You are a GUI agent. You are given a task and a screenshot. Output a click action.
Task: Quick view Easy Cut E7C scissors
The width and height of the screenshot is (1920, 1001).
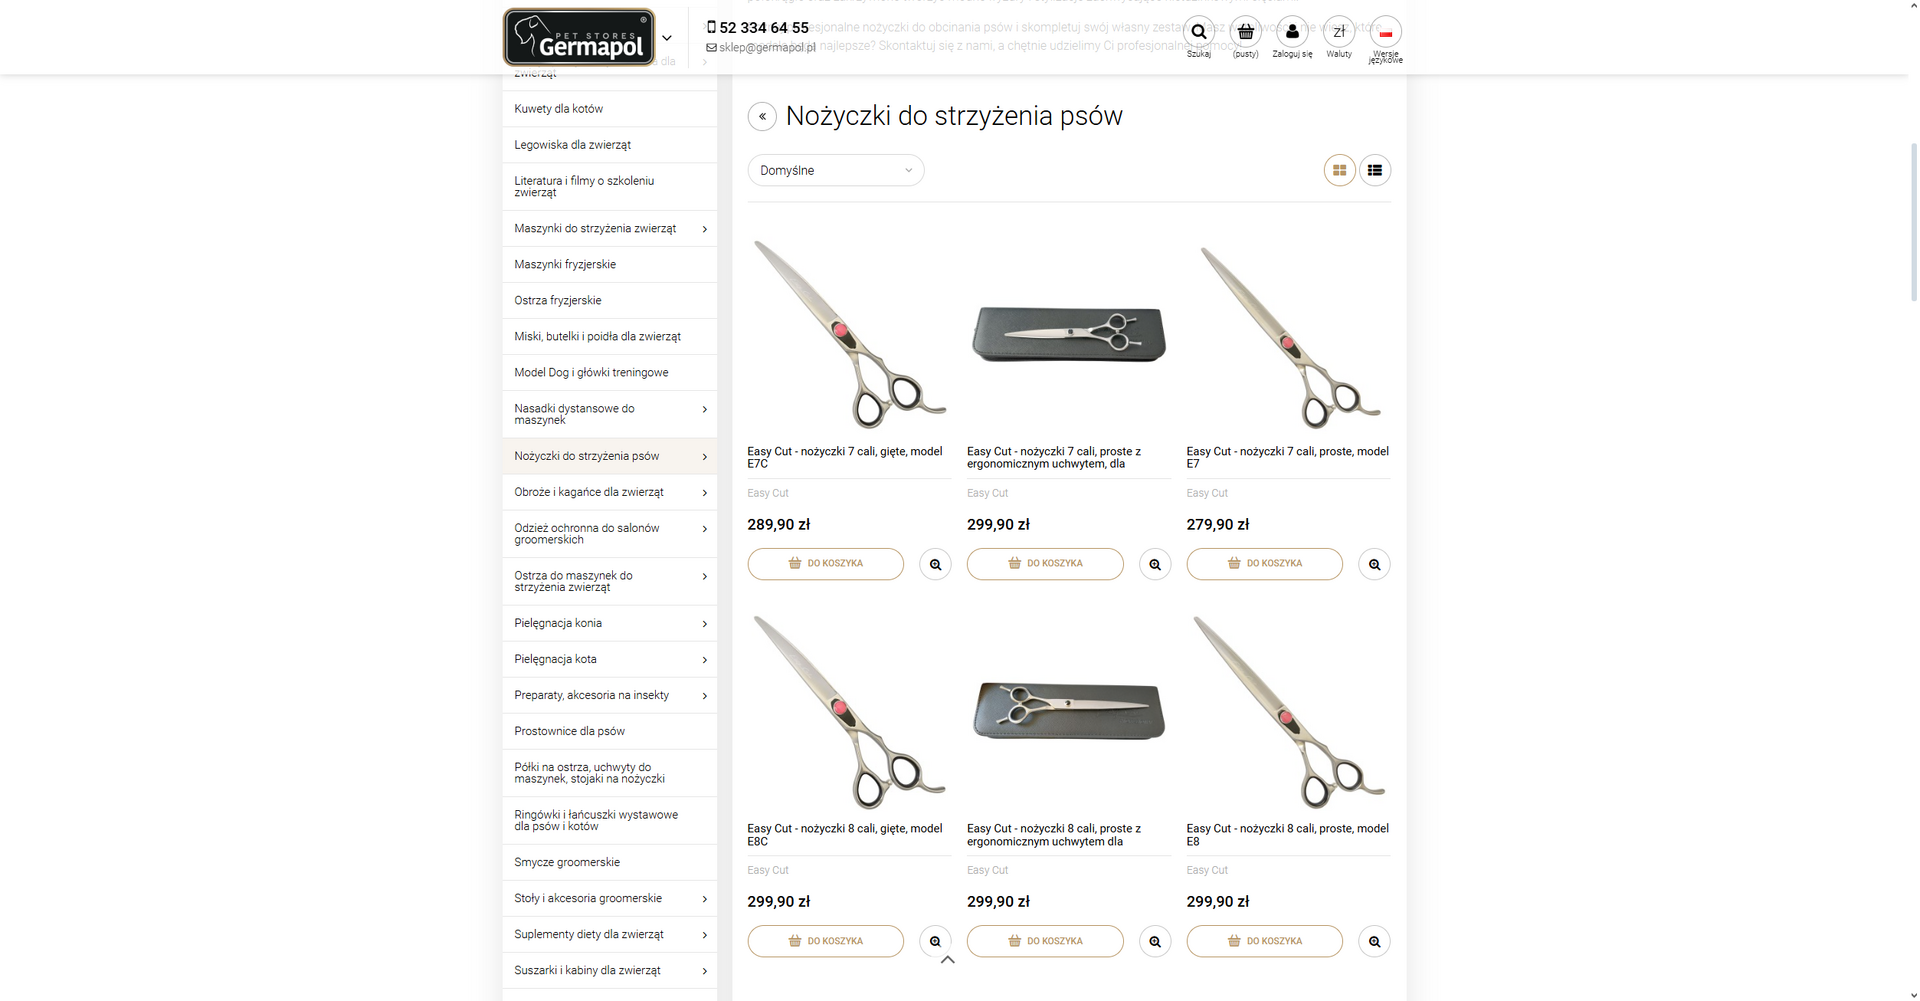pyautogui.click(x=935, y=564)
